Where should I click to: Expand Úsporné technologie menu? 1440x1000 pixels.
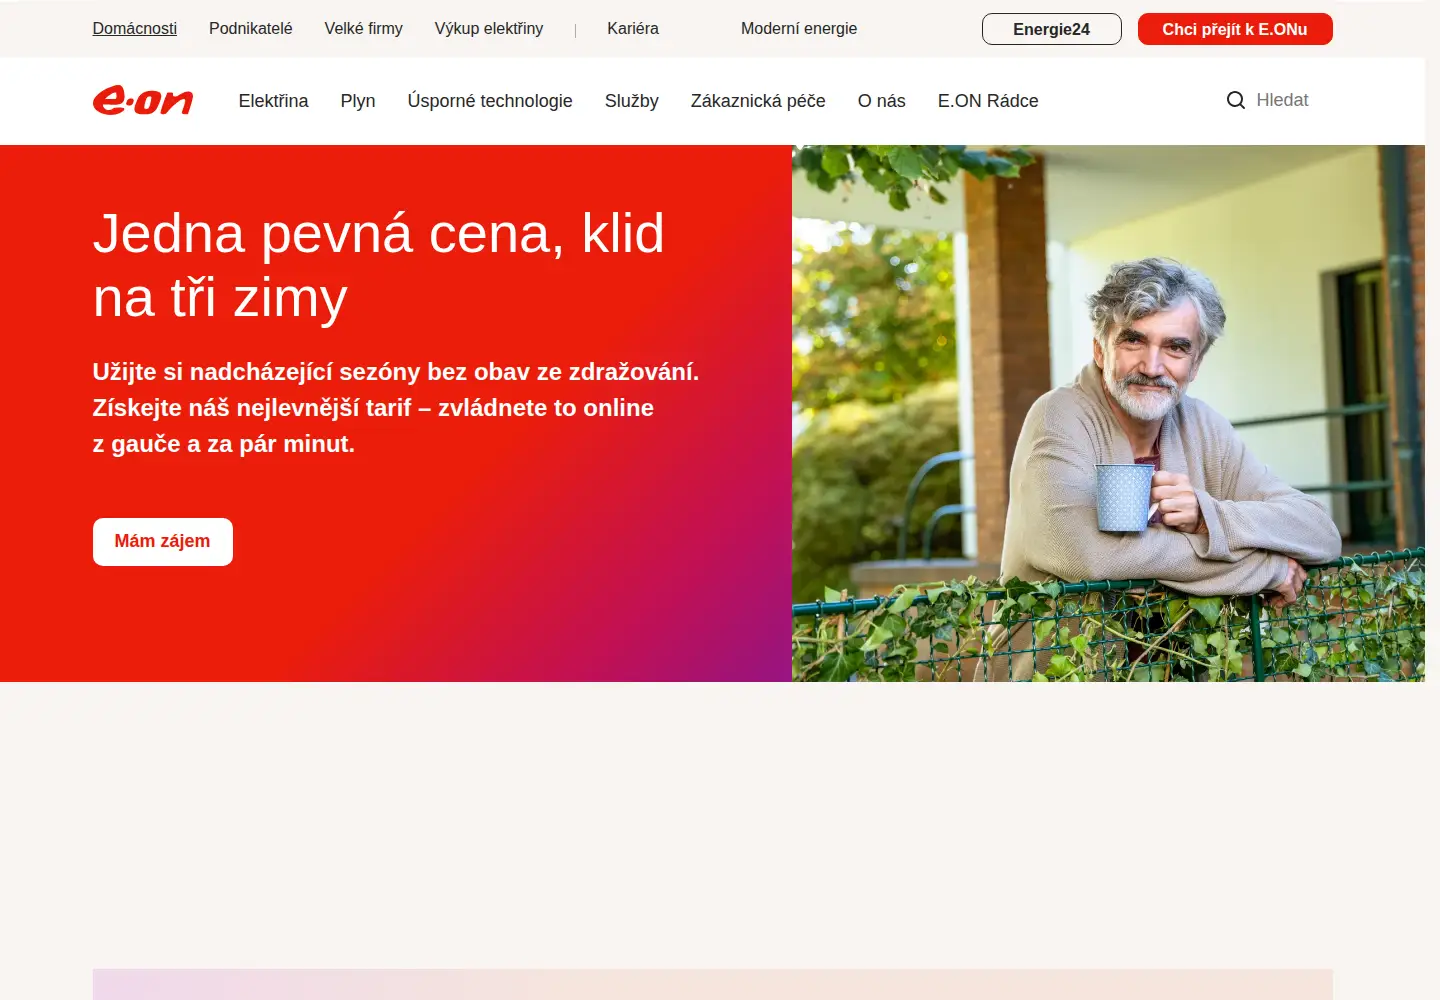tap(490, 101)
